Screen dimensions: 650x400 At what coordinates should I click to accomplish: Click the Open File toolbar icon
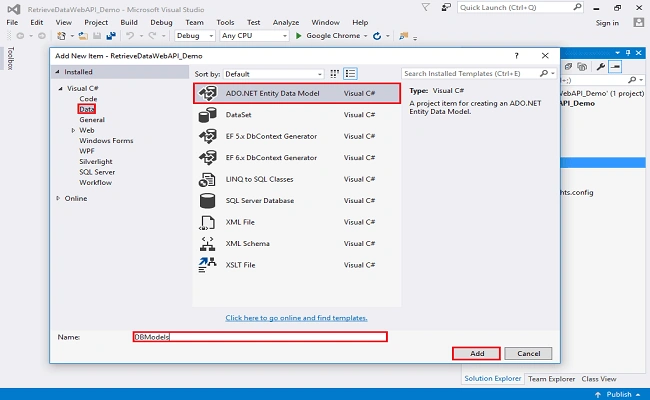tap(83, 36)
